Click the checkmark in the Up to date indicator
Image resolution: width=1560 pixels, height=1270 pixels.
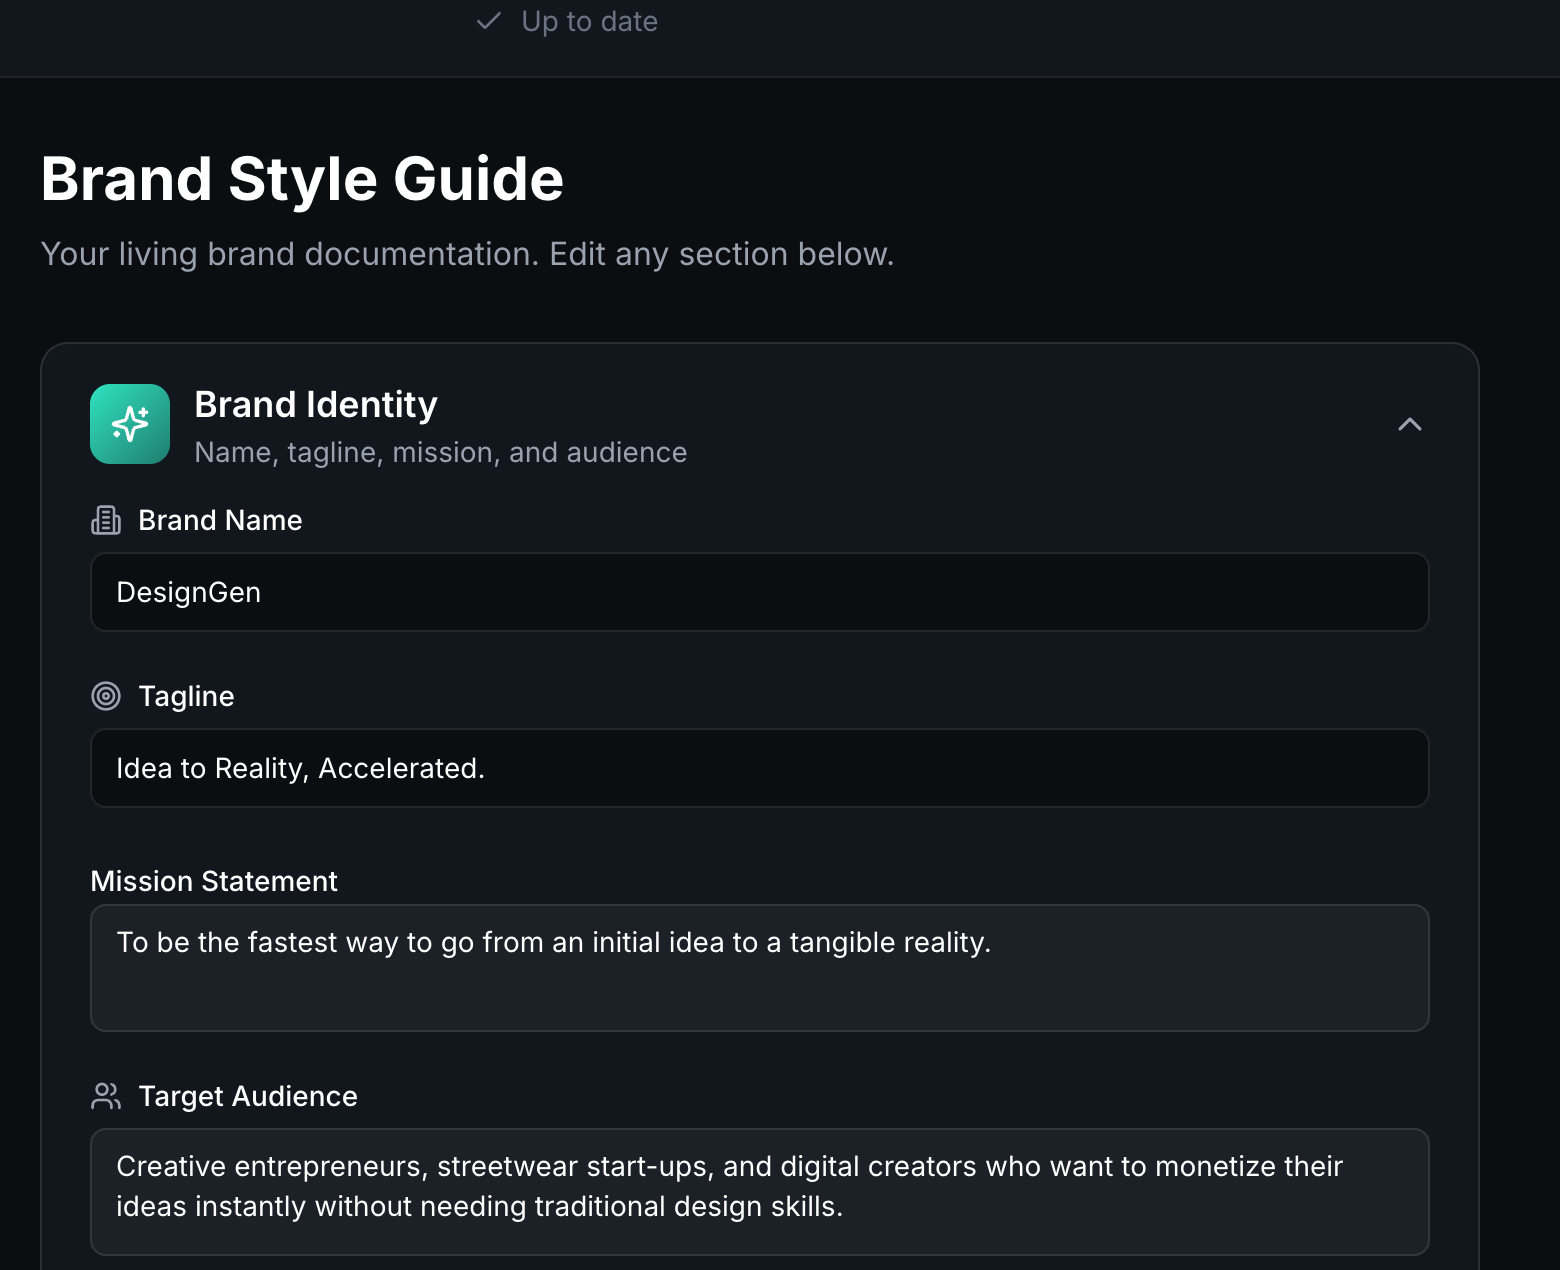click(489, 20)
